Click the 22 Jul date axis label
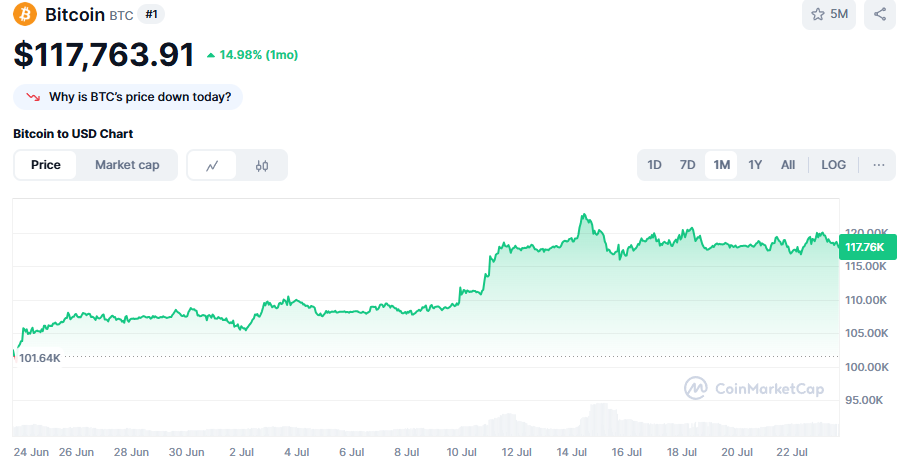 coord(792,452)
